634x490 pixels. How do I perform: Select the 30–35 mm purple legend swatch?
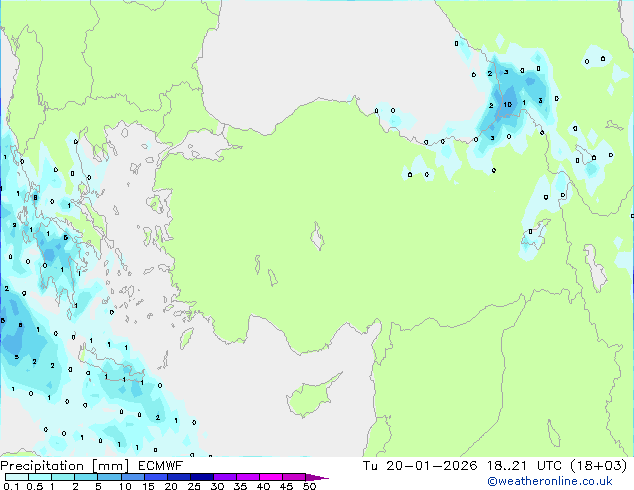coord(225,477)
